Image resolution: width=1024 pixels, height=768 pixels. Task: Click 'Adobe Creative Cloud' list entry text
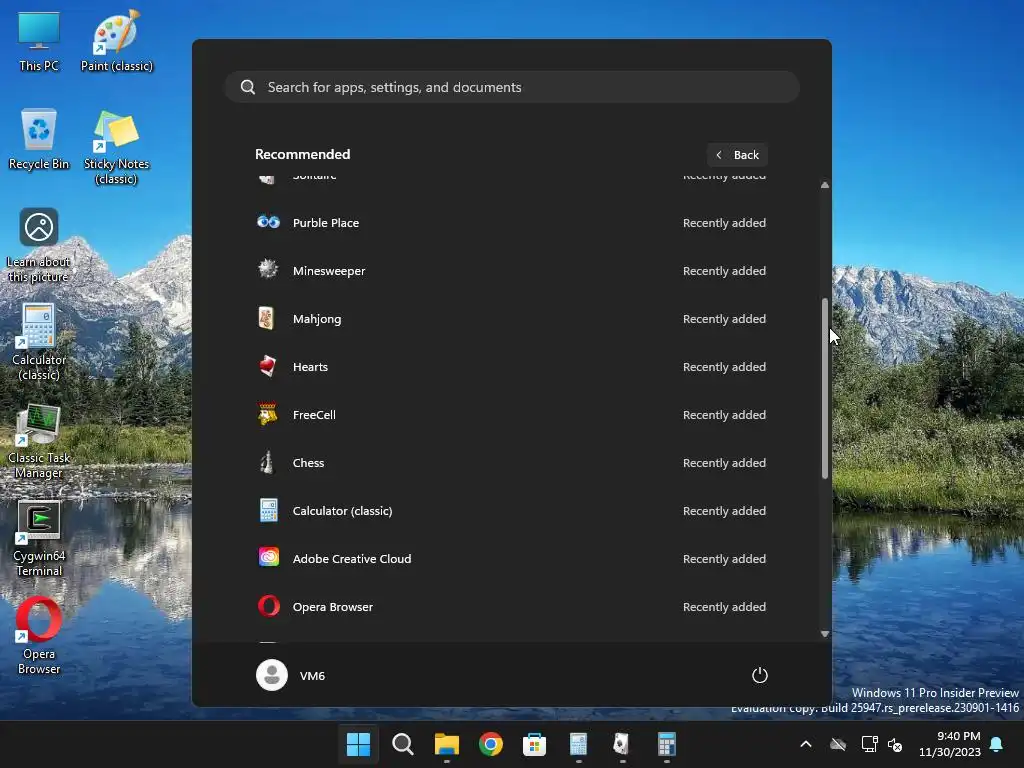tap(352, 558)
